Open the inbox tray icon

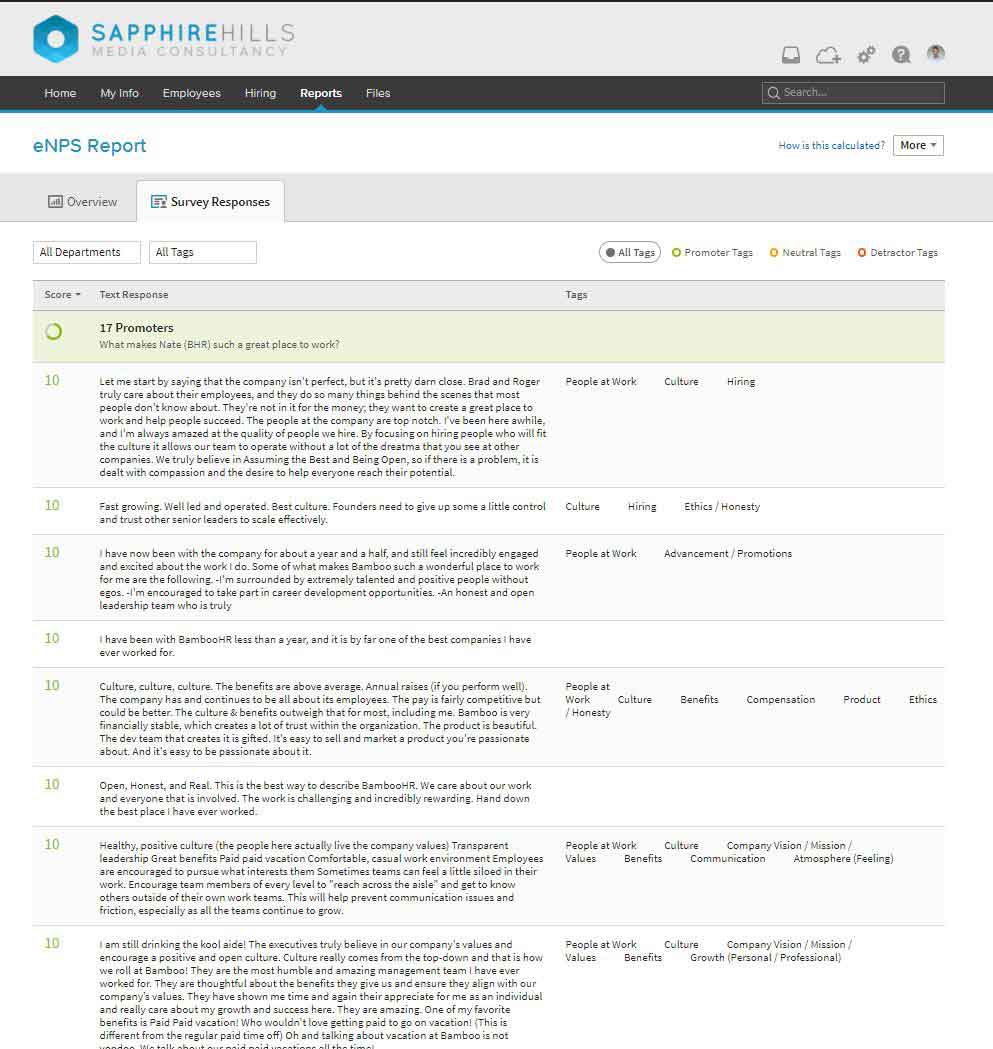791,55
